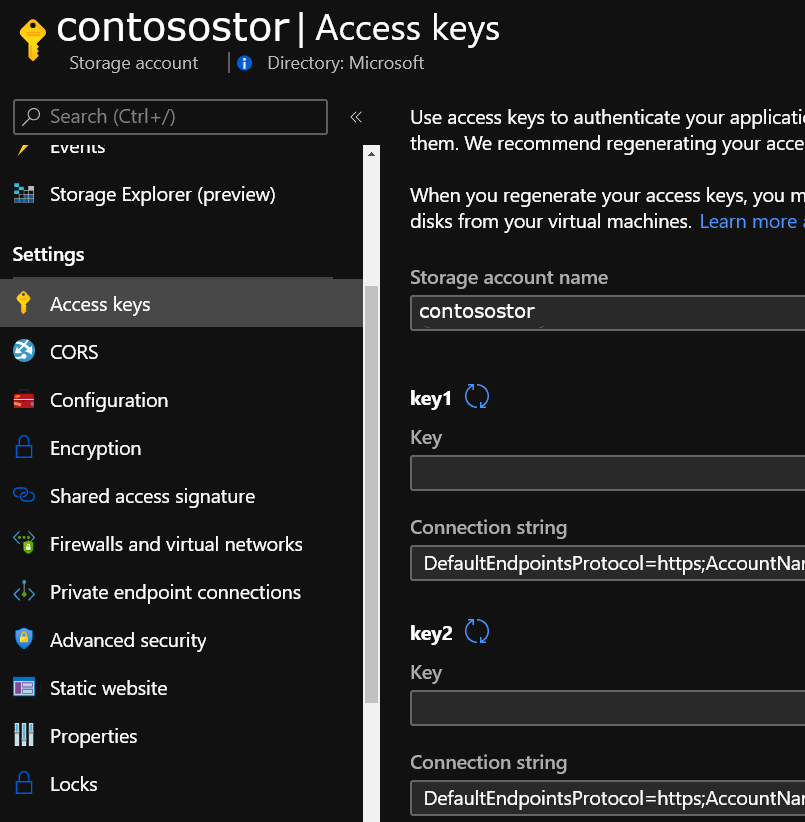Open the Learn more link
The width and height of the screenshot is (805, 822).
click(x=749, y=221)
